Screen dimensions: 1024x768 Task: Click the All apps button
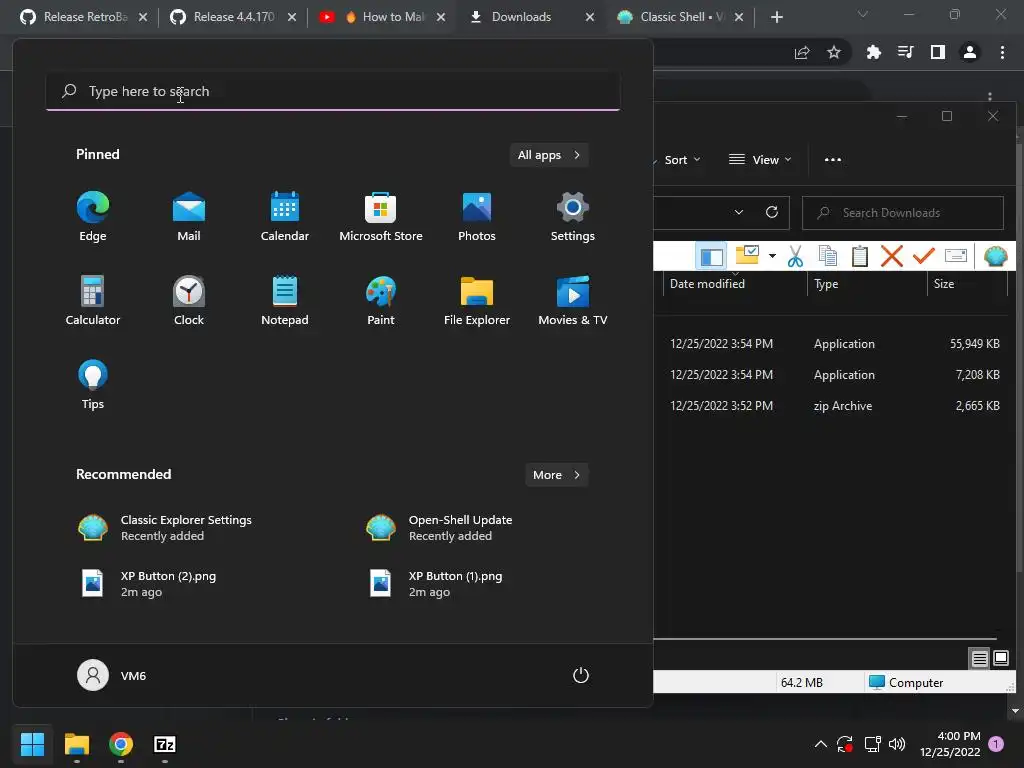click(549, 155)
